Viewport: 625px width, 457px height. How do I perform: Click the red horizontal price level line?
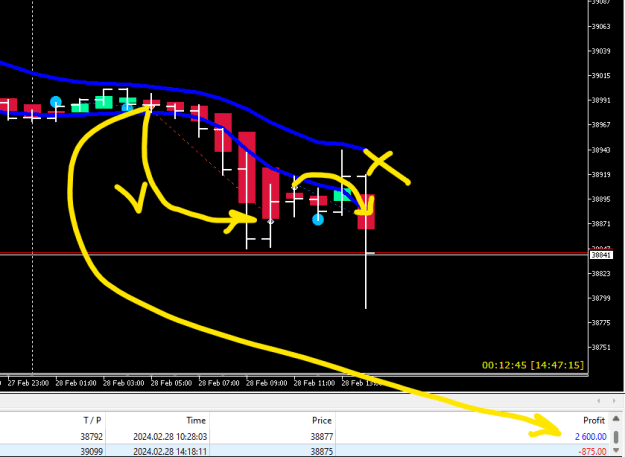294,253
